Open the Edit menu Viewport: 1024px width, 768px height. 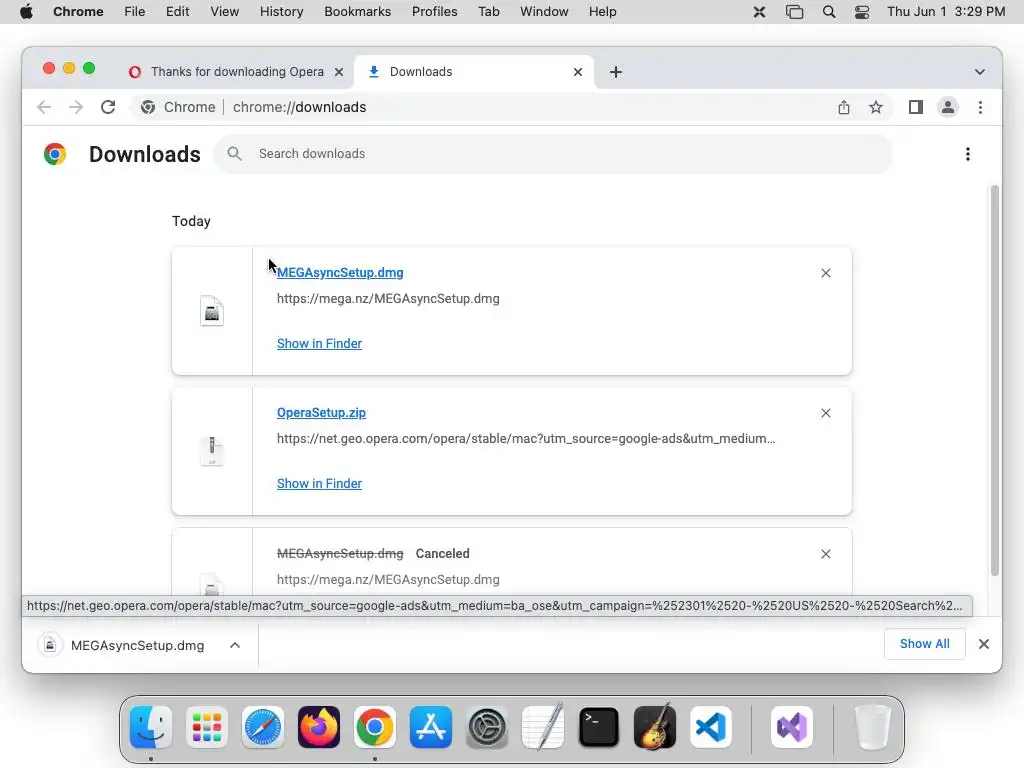pos(178,12)
